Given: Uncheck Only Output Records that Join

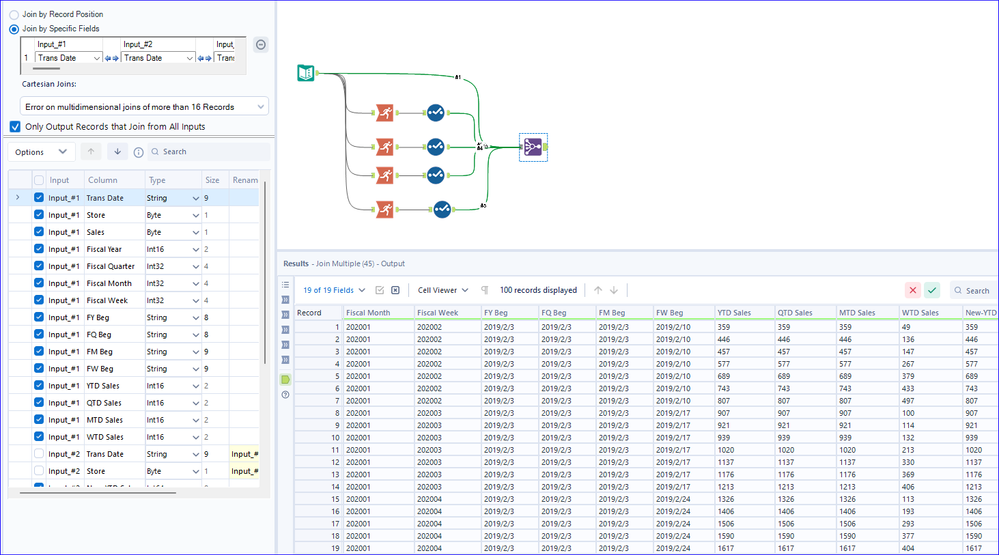Looking at the screenshot, I should click(15, 126).
